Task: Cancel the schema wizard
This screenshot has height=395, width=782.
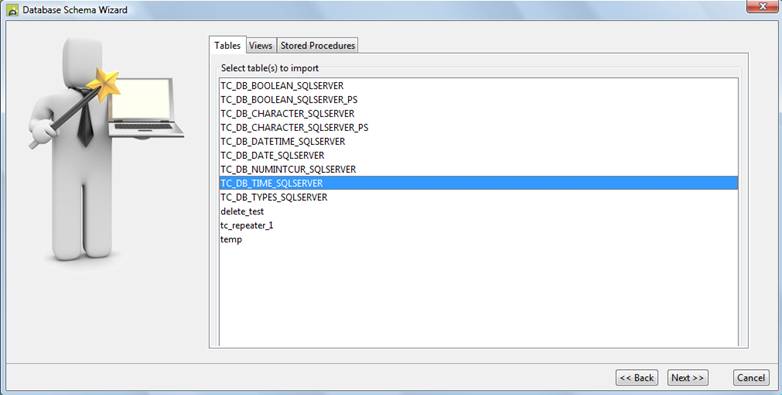Action: pos(751,378)
